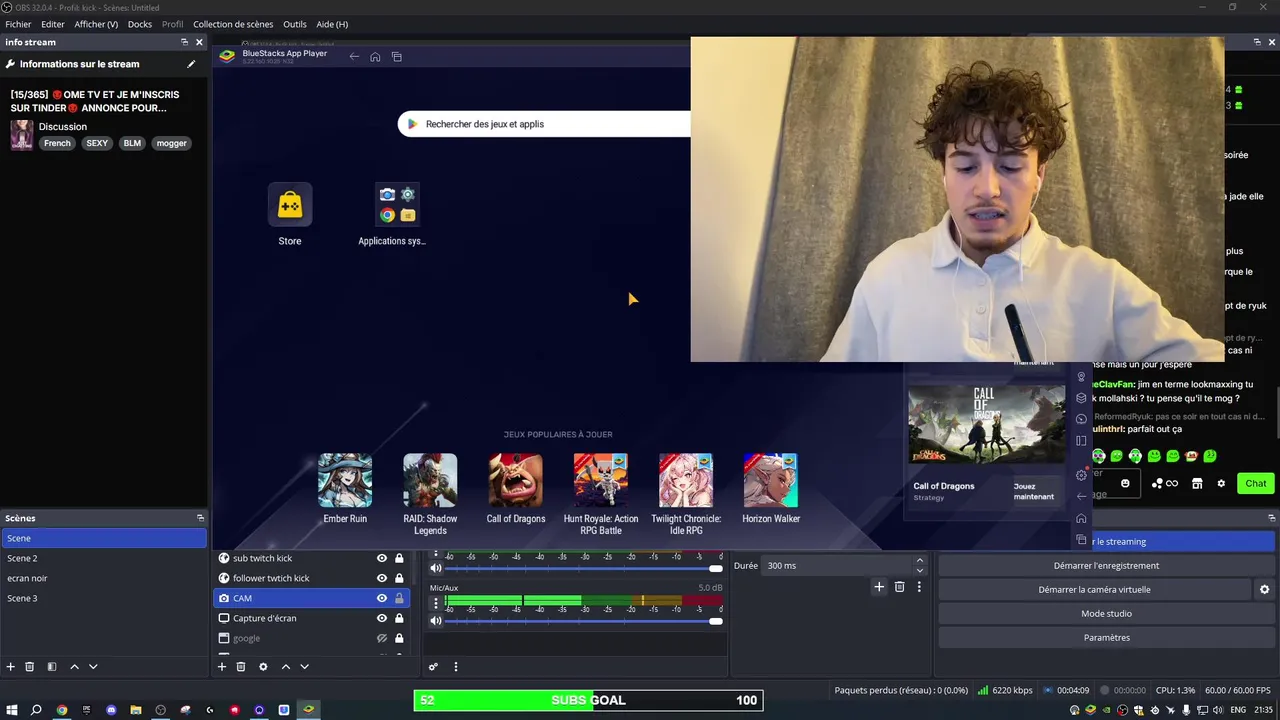The image size is (1280, 720).
Task: Open BlueStacks multi-instance tabs icon
Action: point(397,57)
